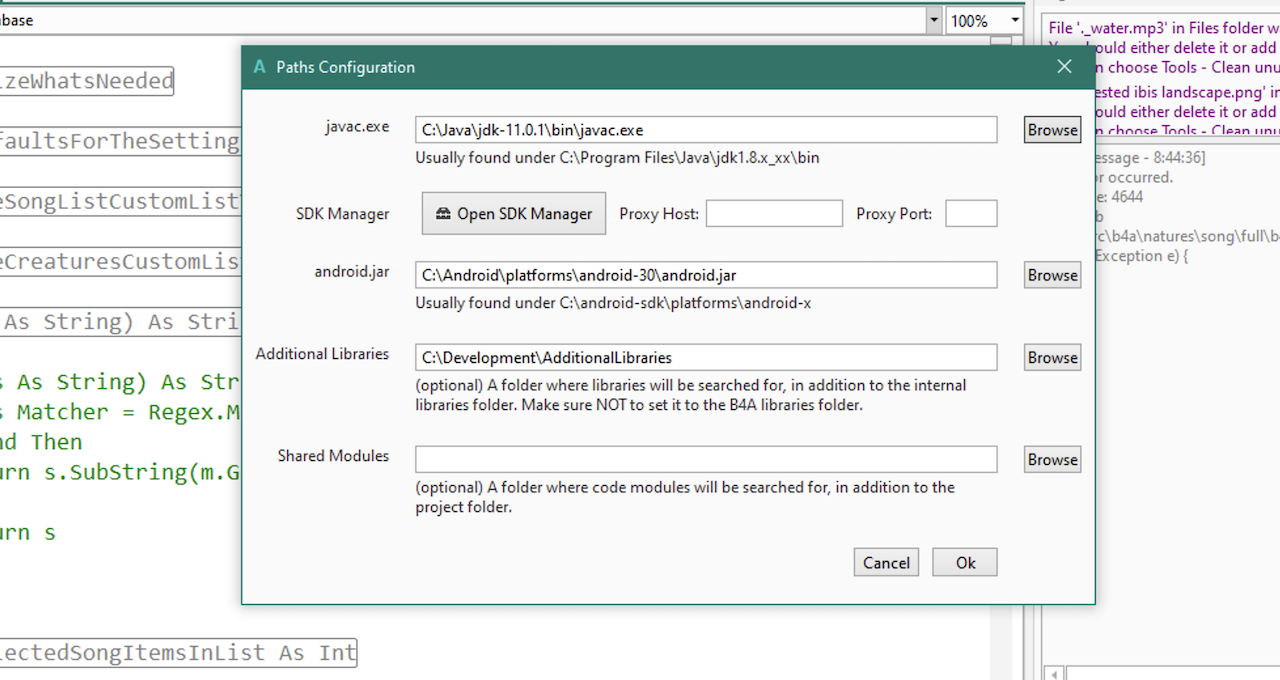1280x680 pixels.
Task: Browse for the javac.exe path
Action: pyautogui.click(x=1052, y=130)
